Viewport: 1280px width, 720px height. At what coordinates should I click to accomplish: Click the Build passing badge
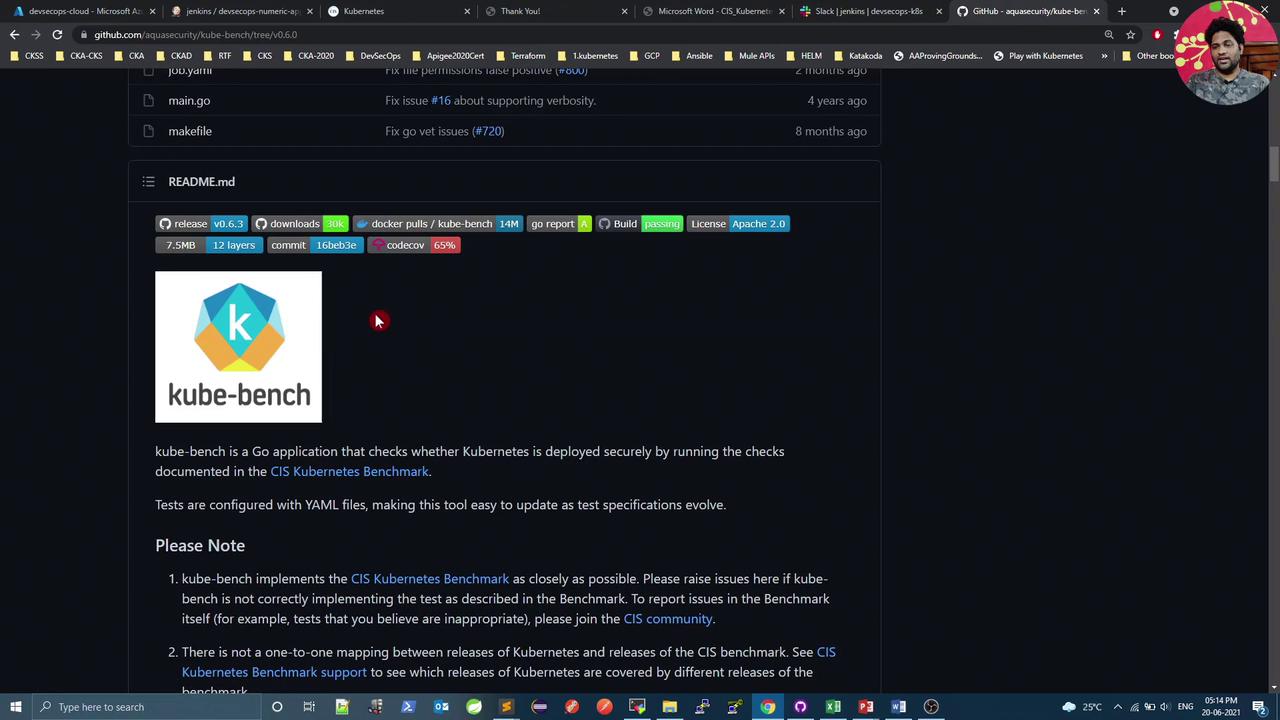click(640, 224)
